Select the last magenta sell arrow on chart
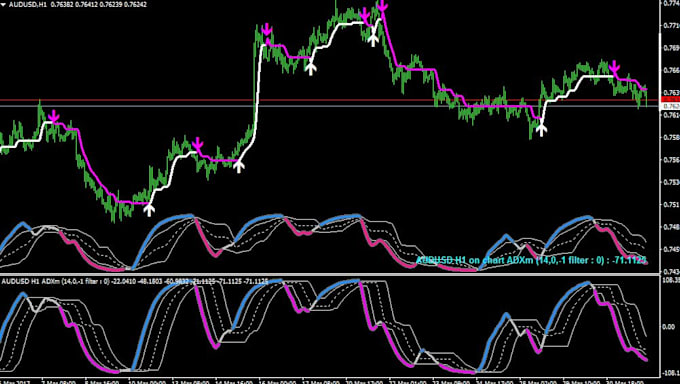 click(614, 67)
